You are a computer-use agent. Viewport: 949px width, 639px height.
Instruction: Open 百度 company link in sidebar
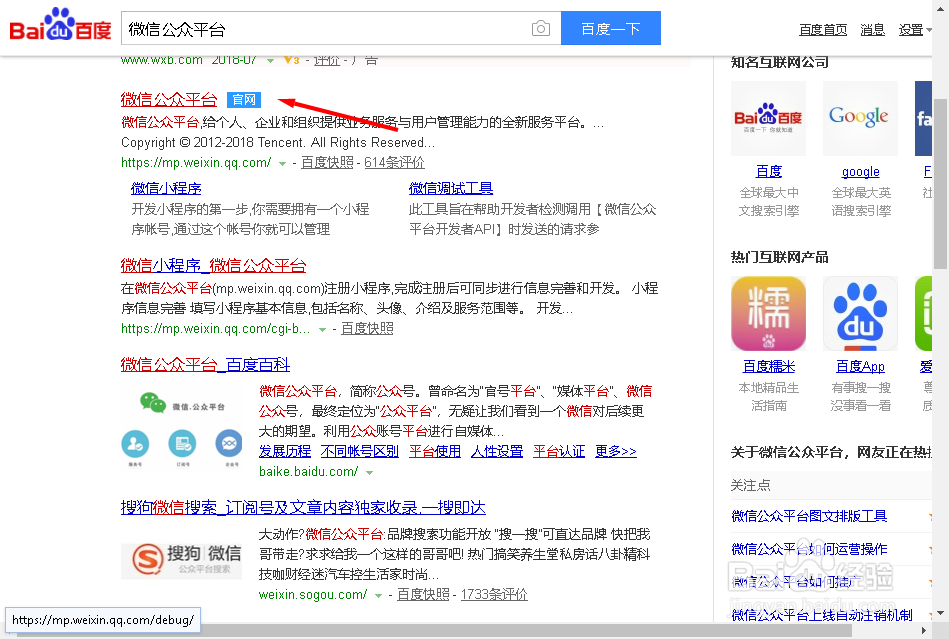coord(769,171)
